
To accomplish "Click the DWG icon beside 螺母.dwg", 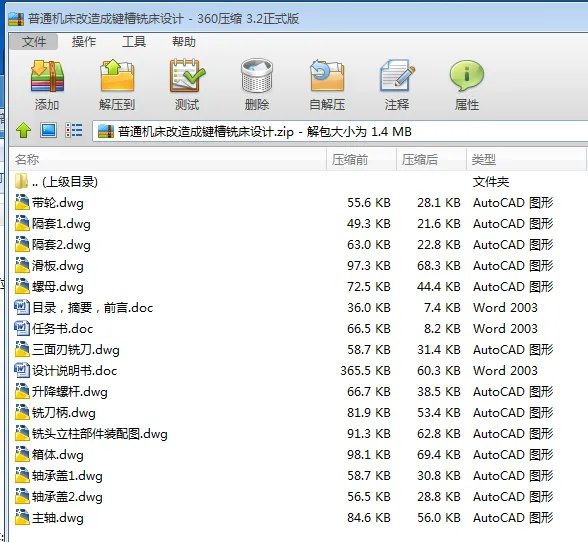I will point(22,286).
